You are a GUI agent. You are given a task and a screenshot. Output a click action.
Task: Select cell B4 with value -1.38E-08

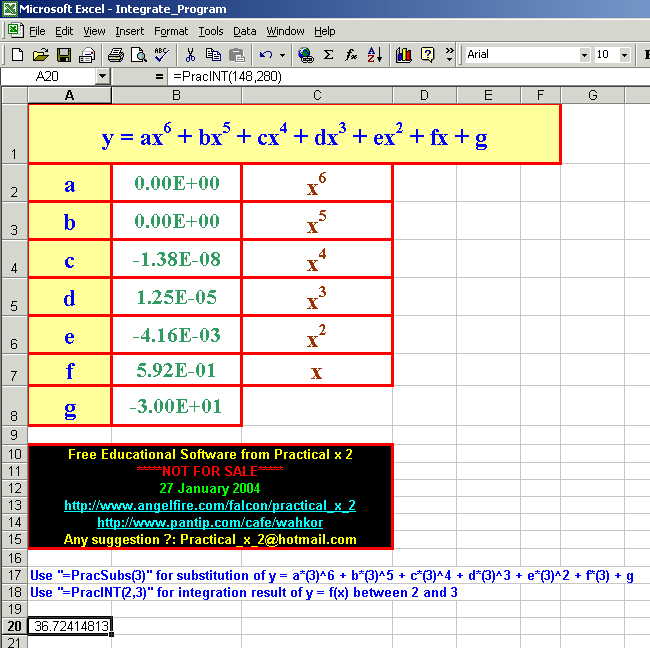[176, 259]
